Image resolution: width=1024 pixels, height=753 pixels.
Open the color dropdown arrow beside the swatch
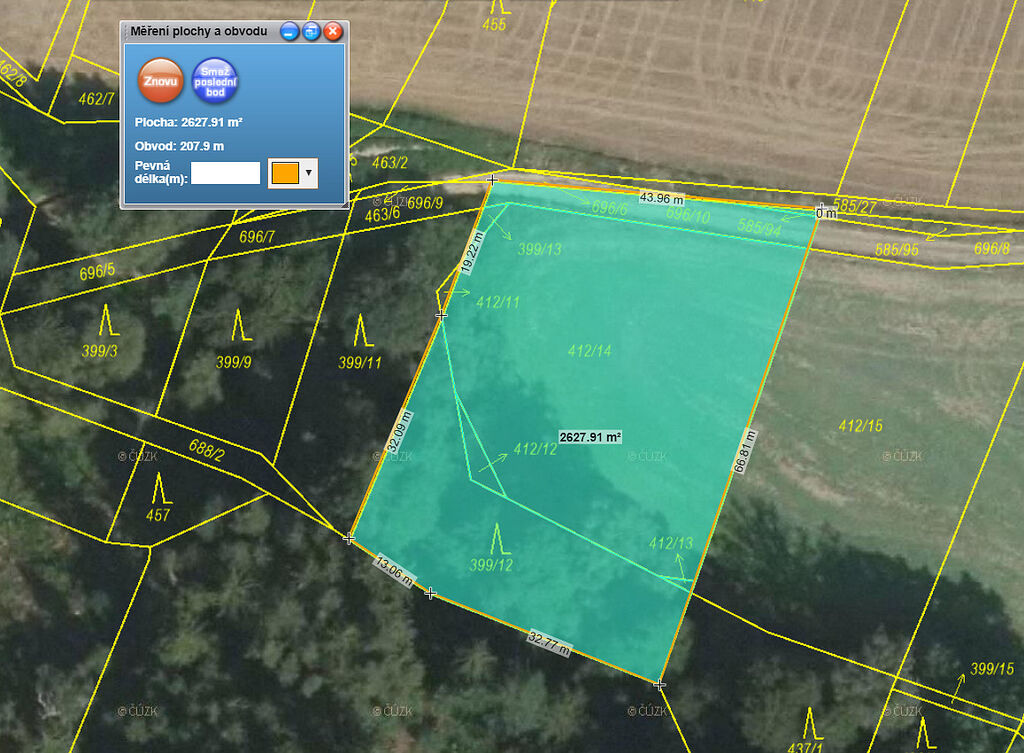308,173
